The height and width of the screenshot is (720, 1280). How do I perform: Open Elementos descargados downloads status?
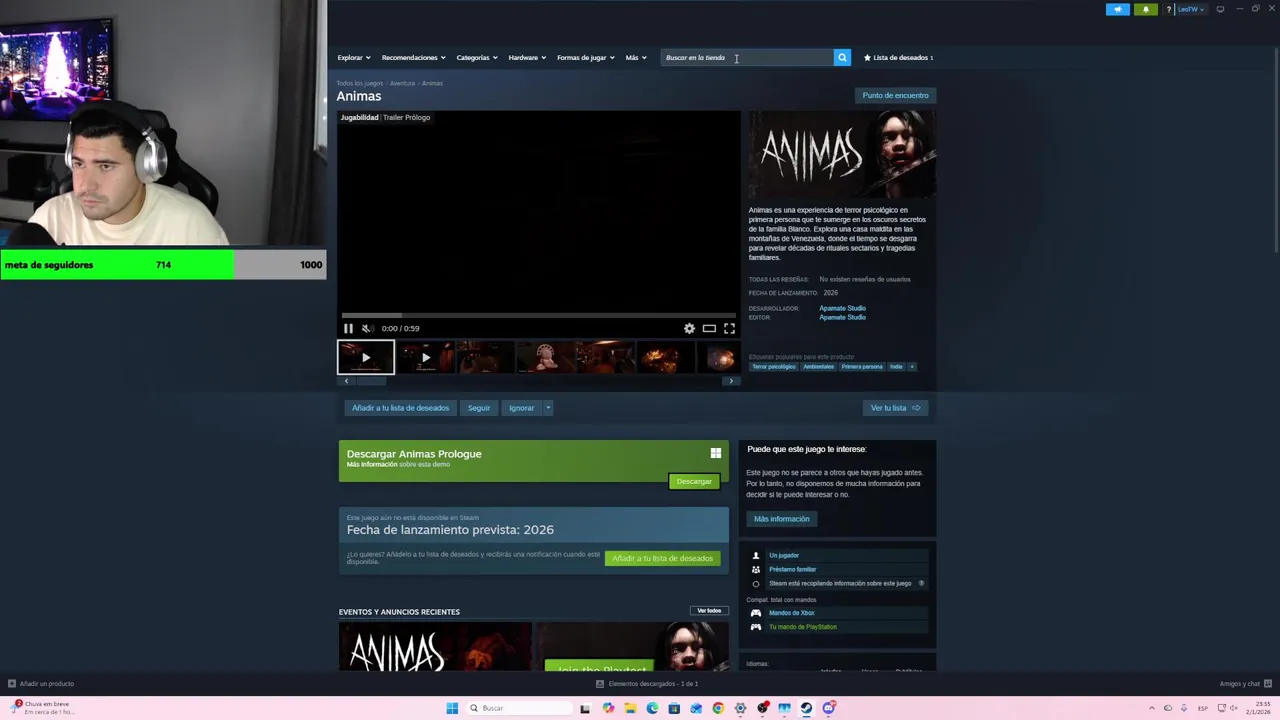click(647, 683)
